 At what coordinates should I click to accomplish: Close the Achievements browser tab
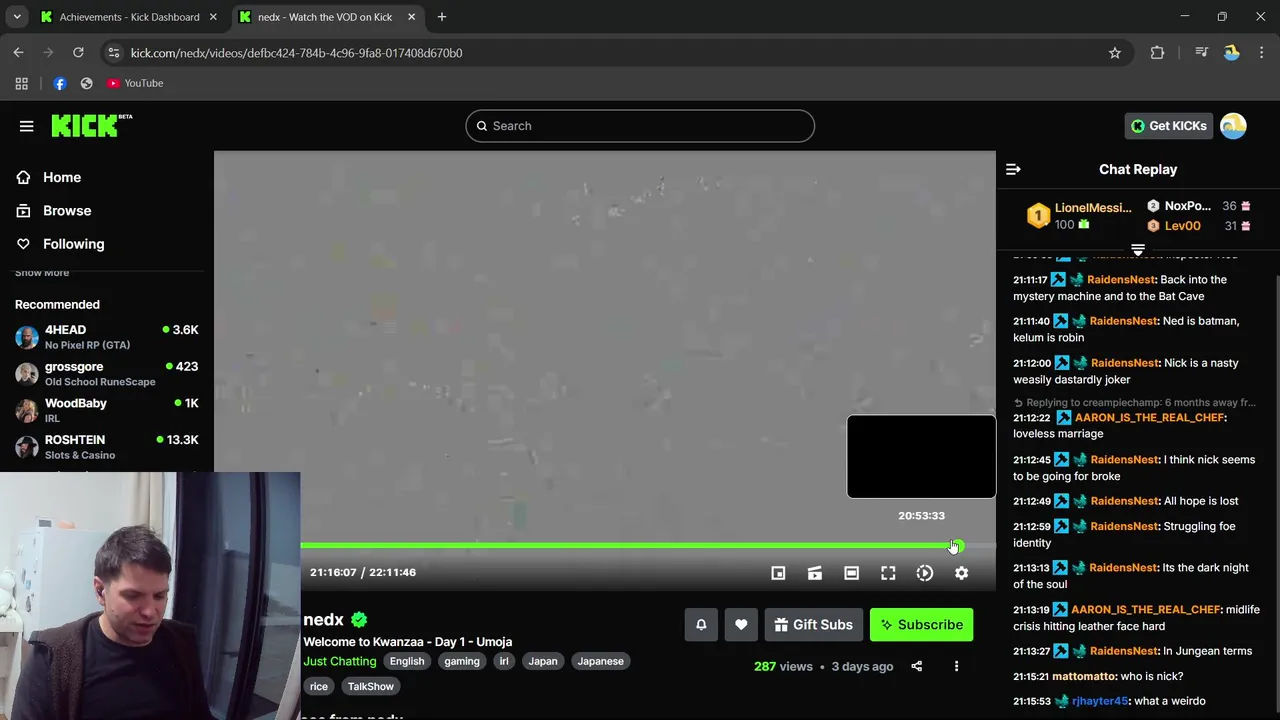click(215, 17)
